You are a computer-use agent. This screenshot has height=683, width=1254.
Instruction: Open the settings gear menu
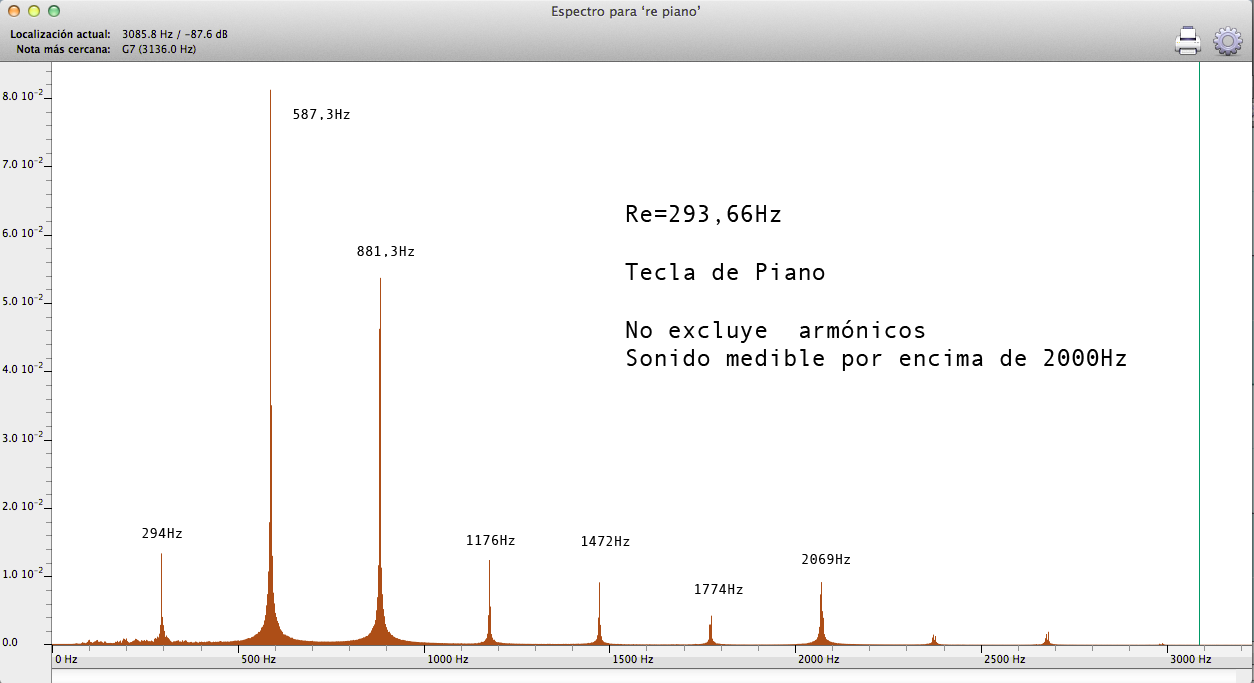[x=1227, y=41]
